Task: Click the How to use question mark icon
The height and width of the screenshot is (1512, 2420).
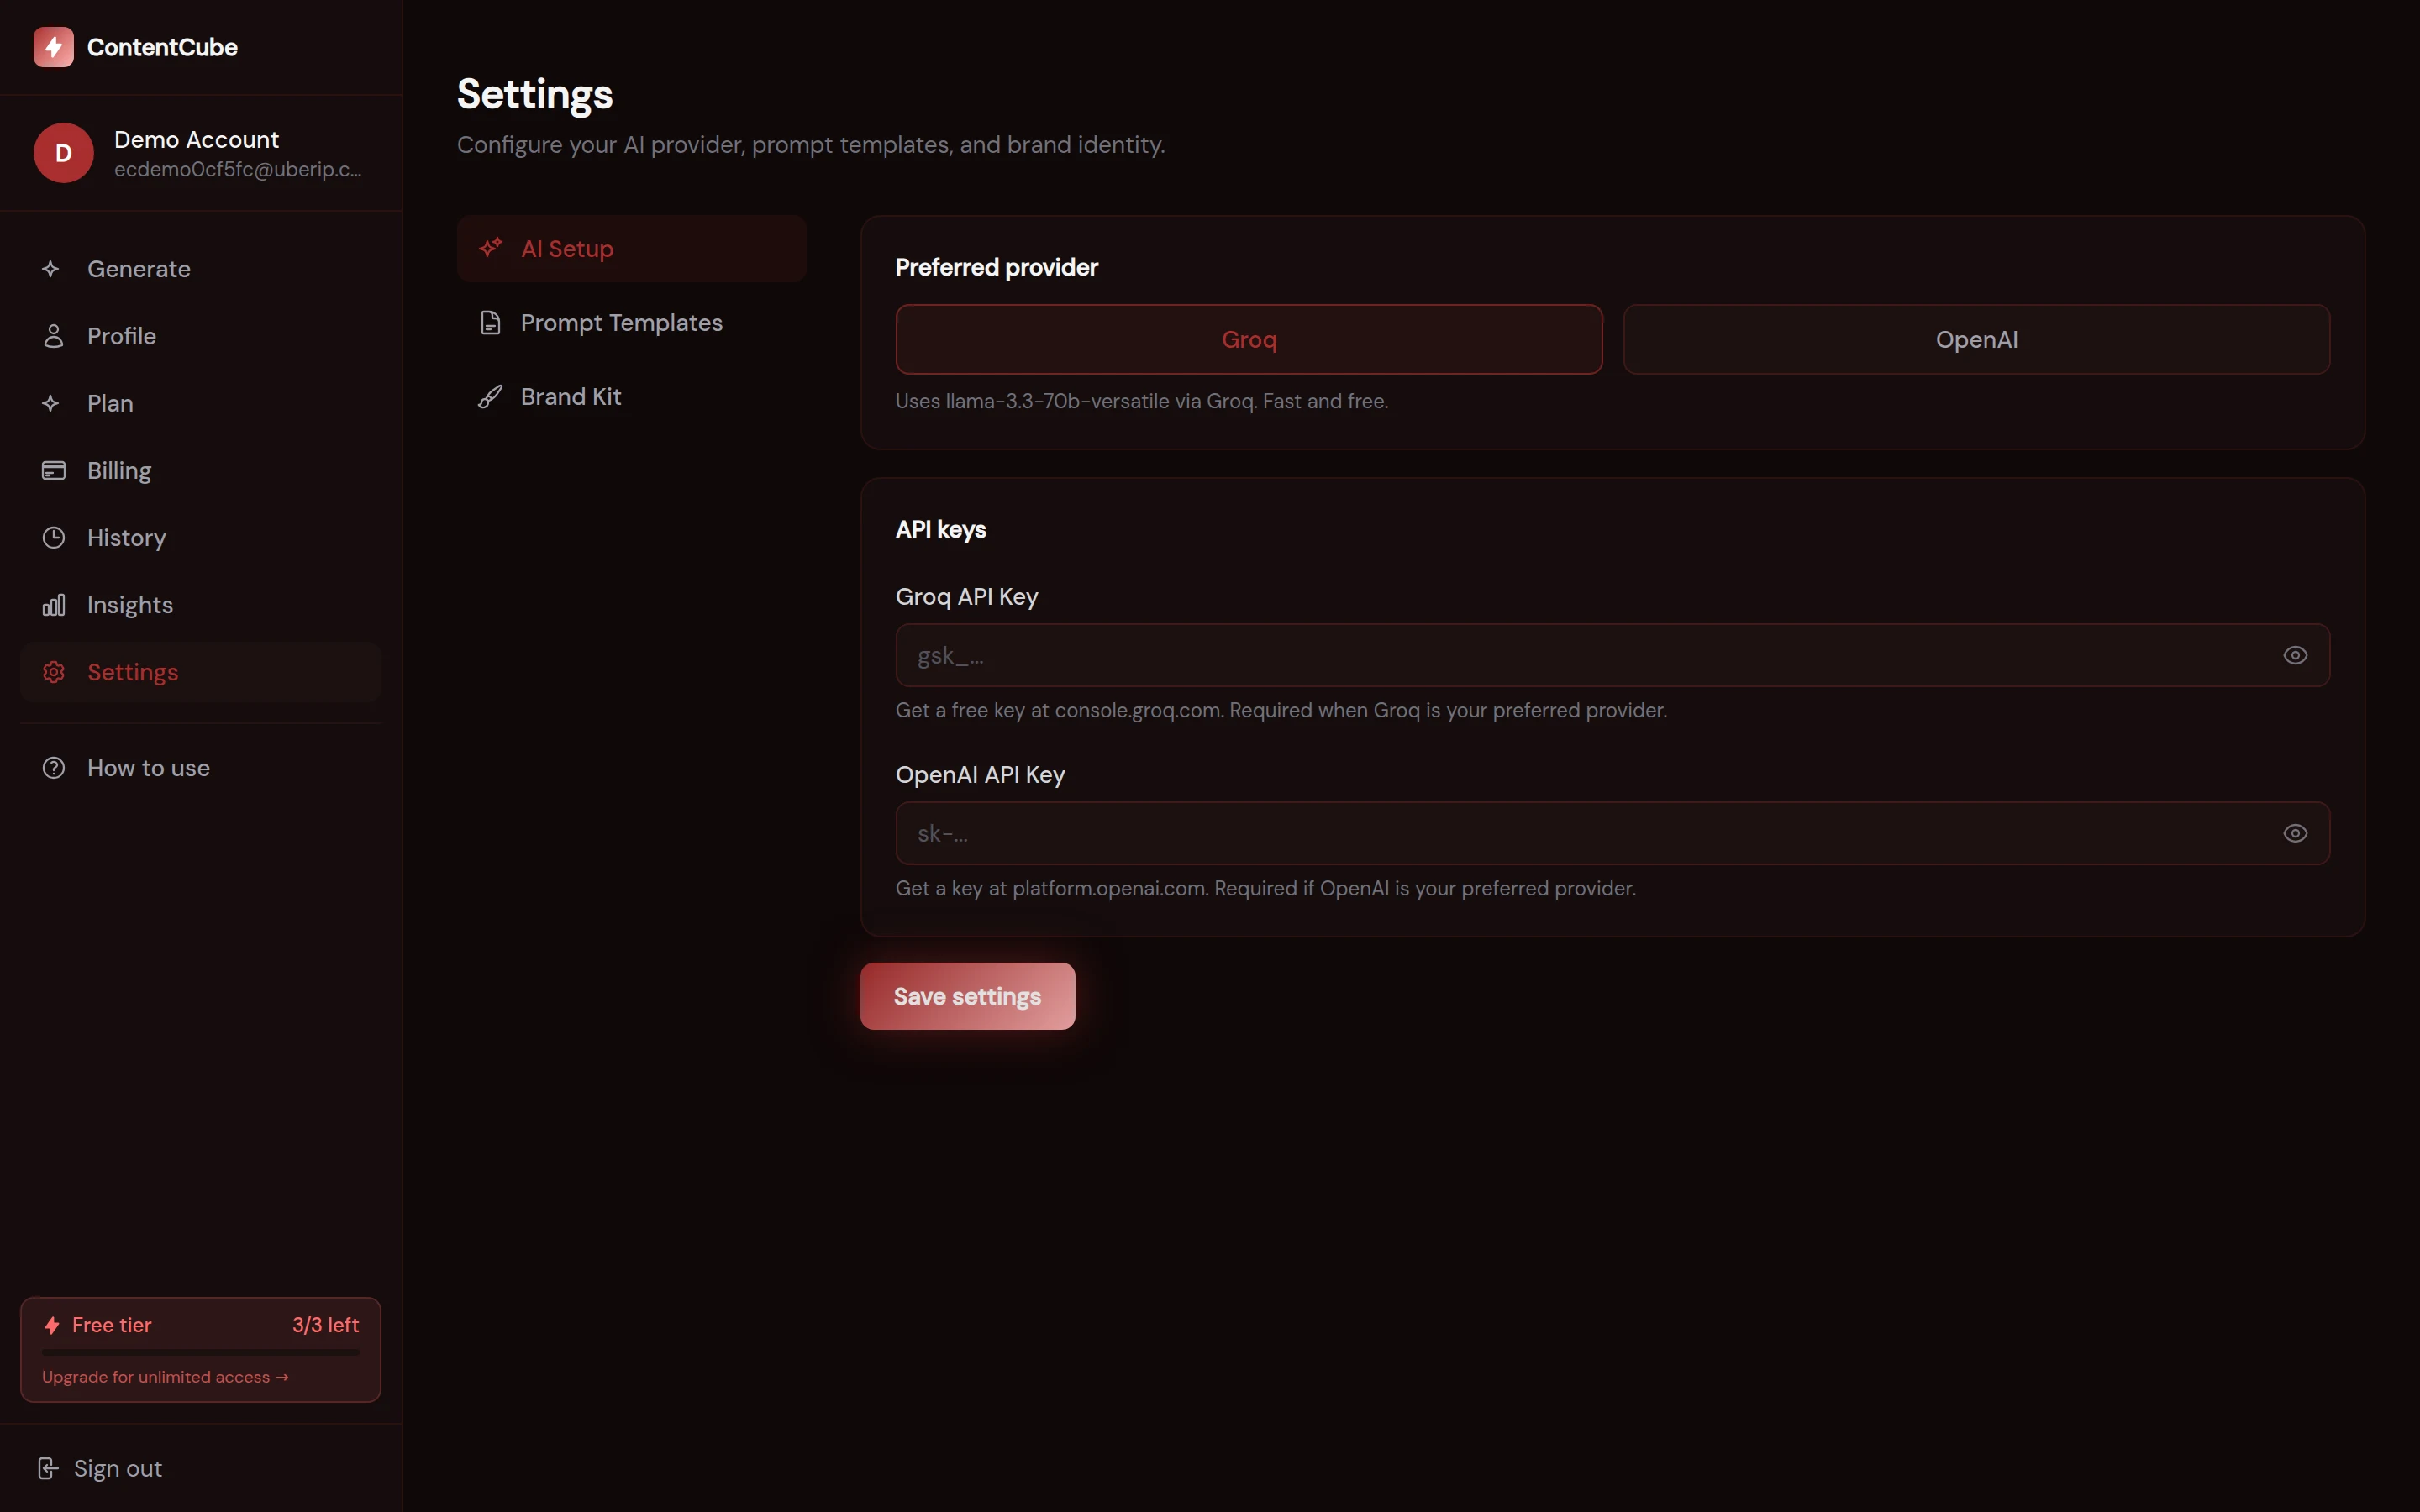Action: coord(53,768)
